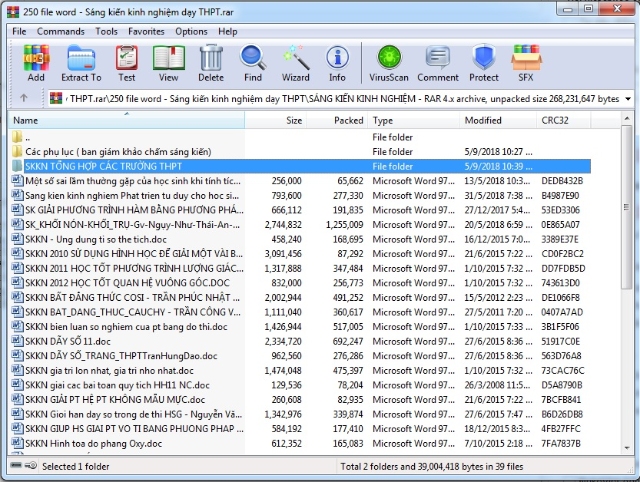The width and height of the screenshot is (640, 482).
Task: Open the Commands menu
Action: tap(61, 31)
